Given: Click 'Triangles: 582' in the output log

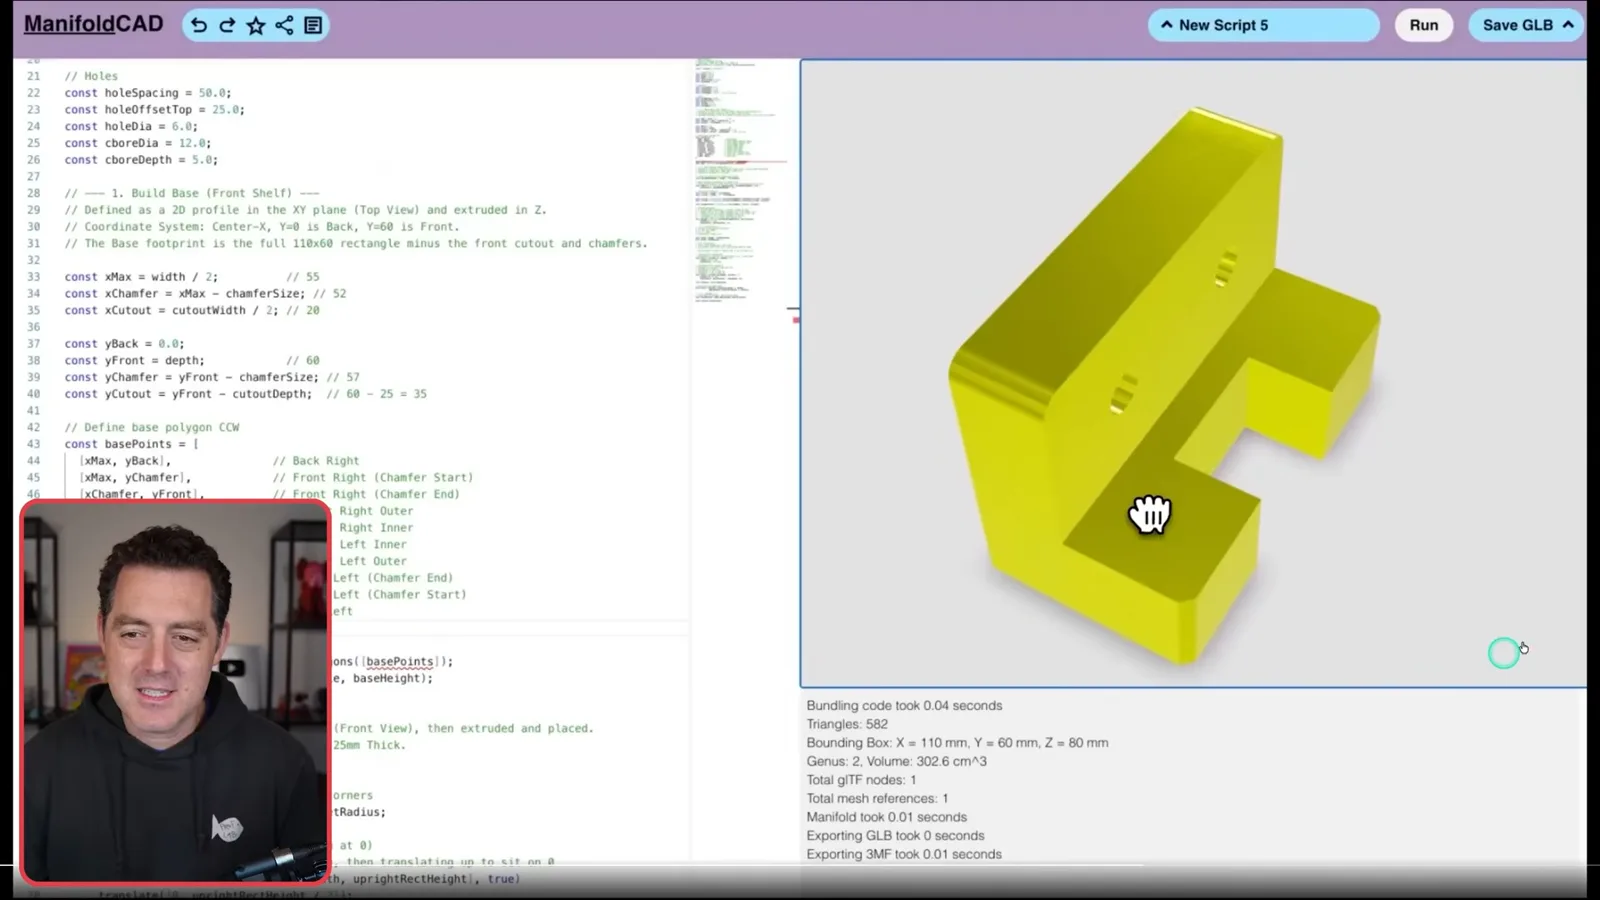Looking at the screenshot, I should pos(847,724).
